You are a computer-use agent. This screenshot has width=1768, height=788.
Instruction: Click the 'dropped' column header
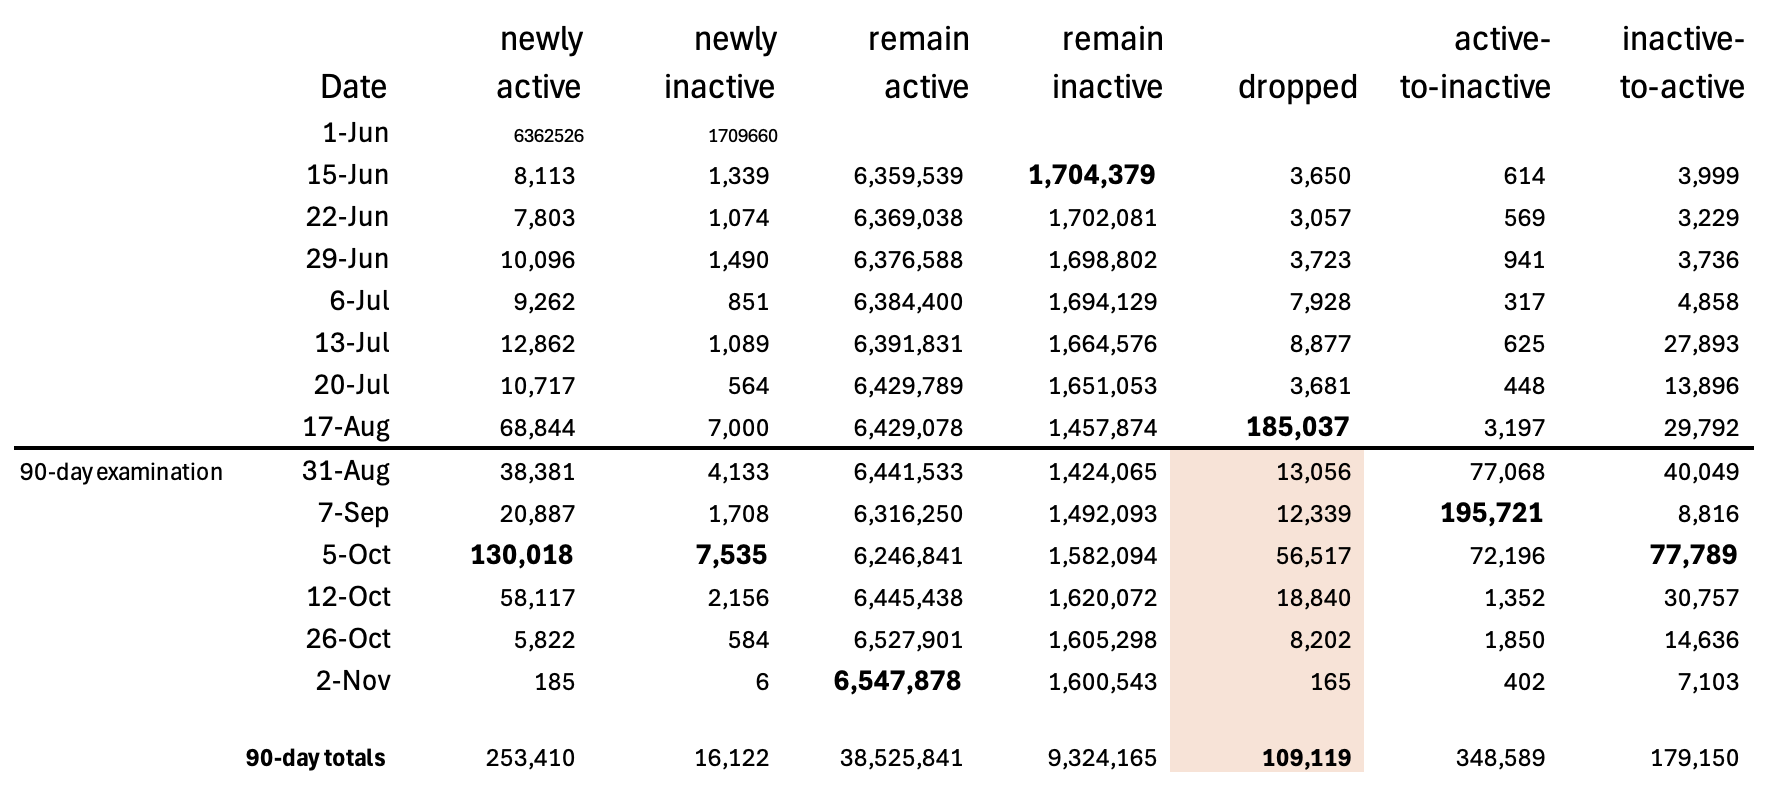pyautogui.click(x=1297, y=87)
